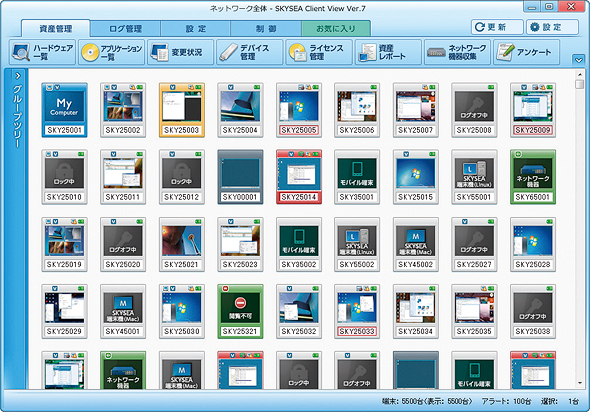590x412 pixels.
Task: Switch to ログ管理 tab
Action: pyautogui.click(x=126, y=29)
